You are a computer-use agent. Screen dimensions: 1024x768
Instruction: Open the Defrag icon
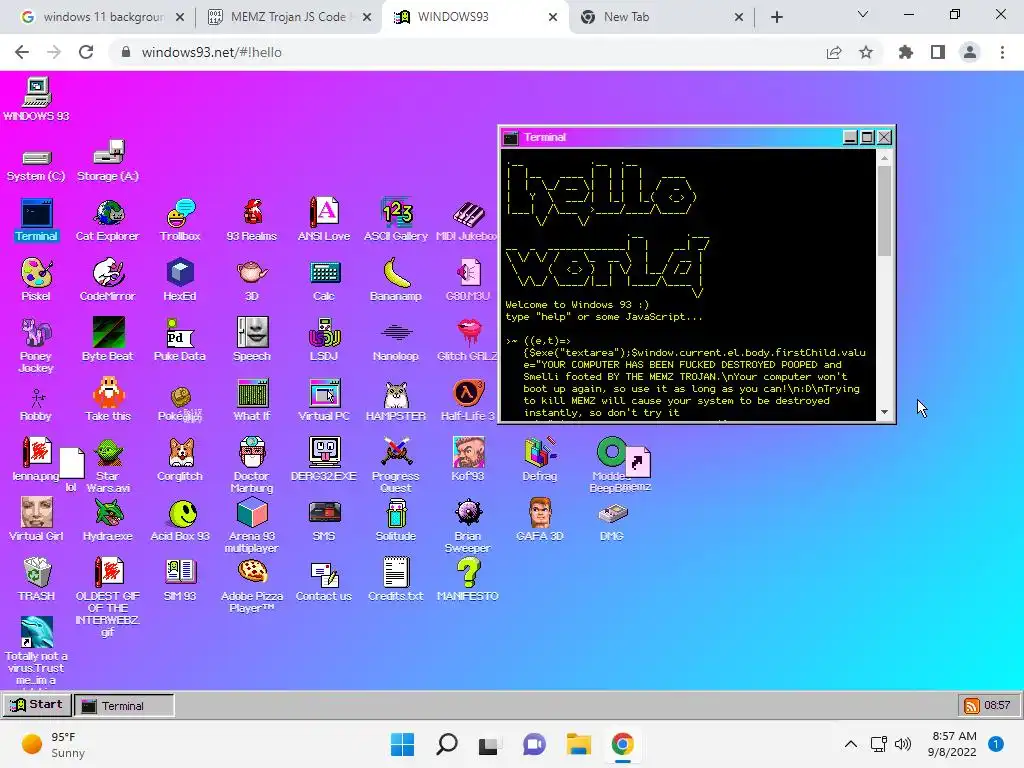[x=539, y=460]
